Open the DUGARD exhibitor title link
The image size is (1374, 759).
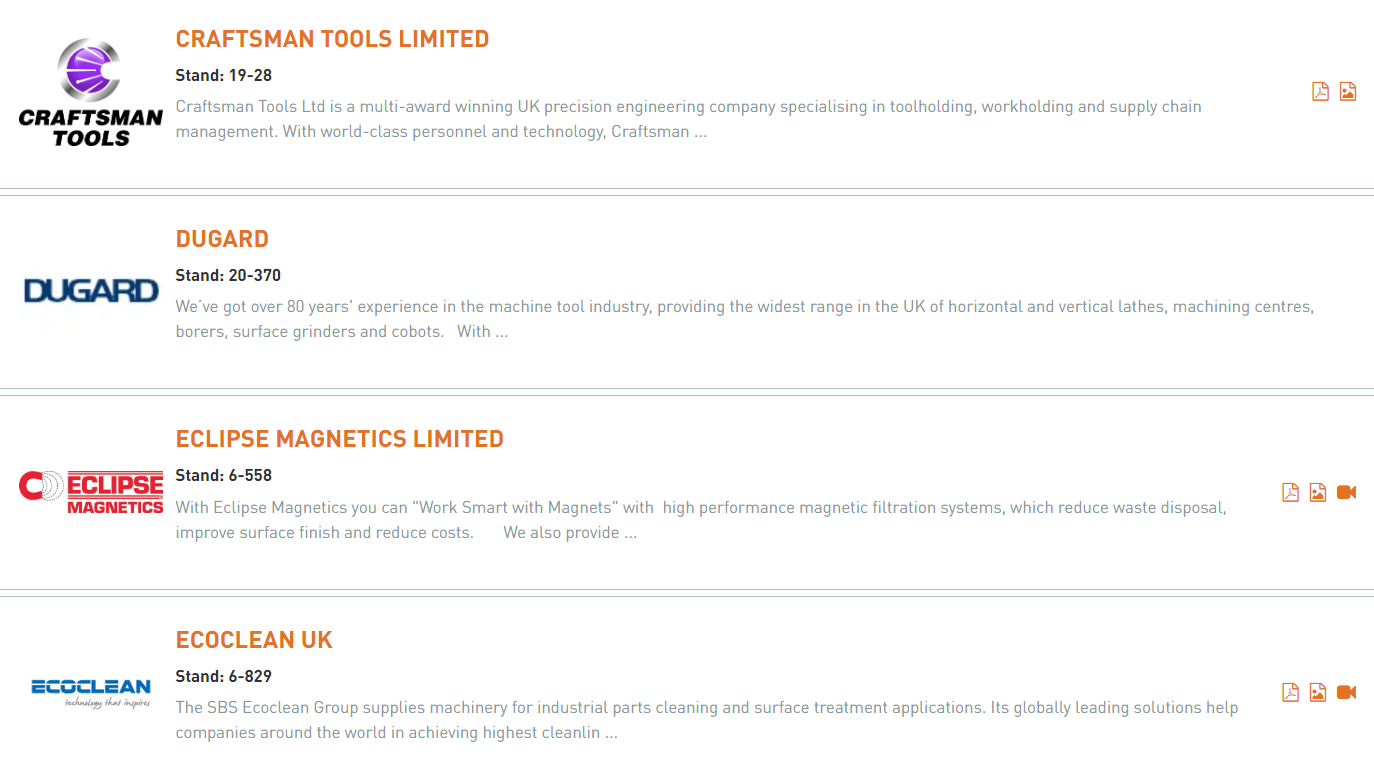coord(222,239)
